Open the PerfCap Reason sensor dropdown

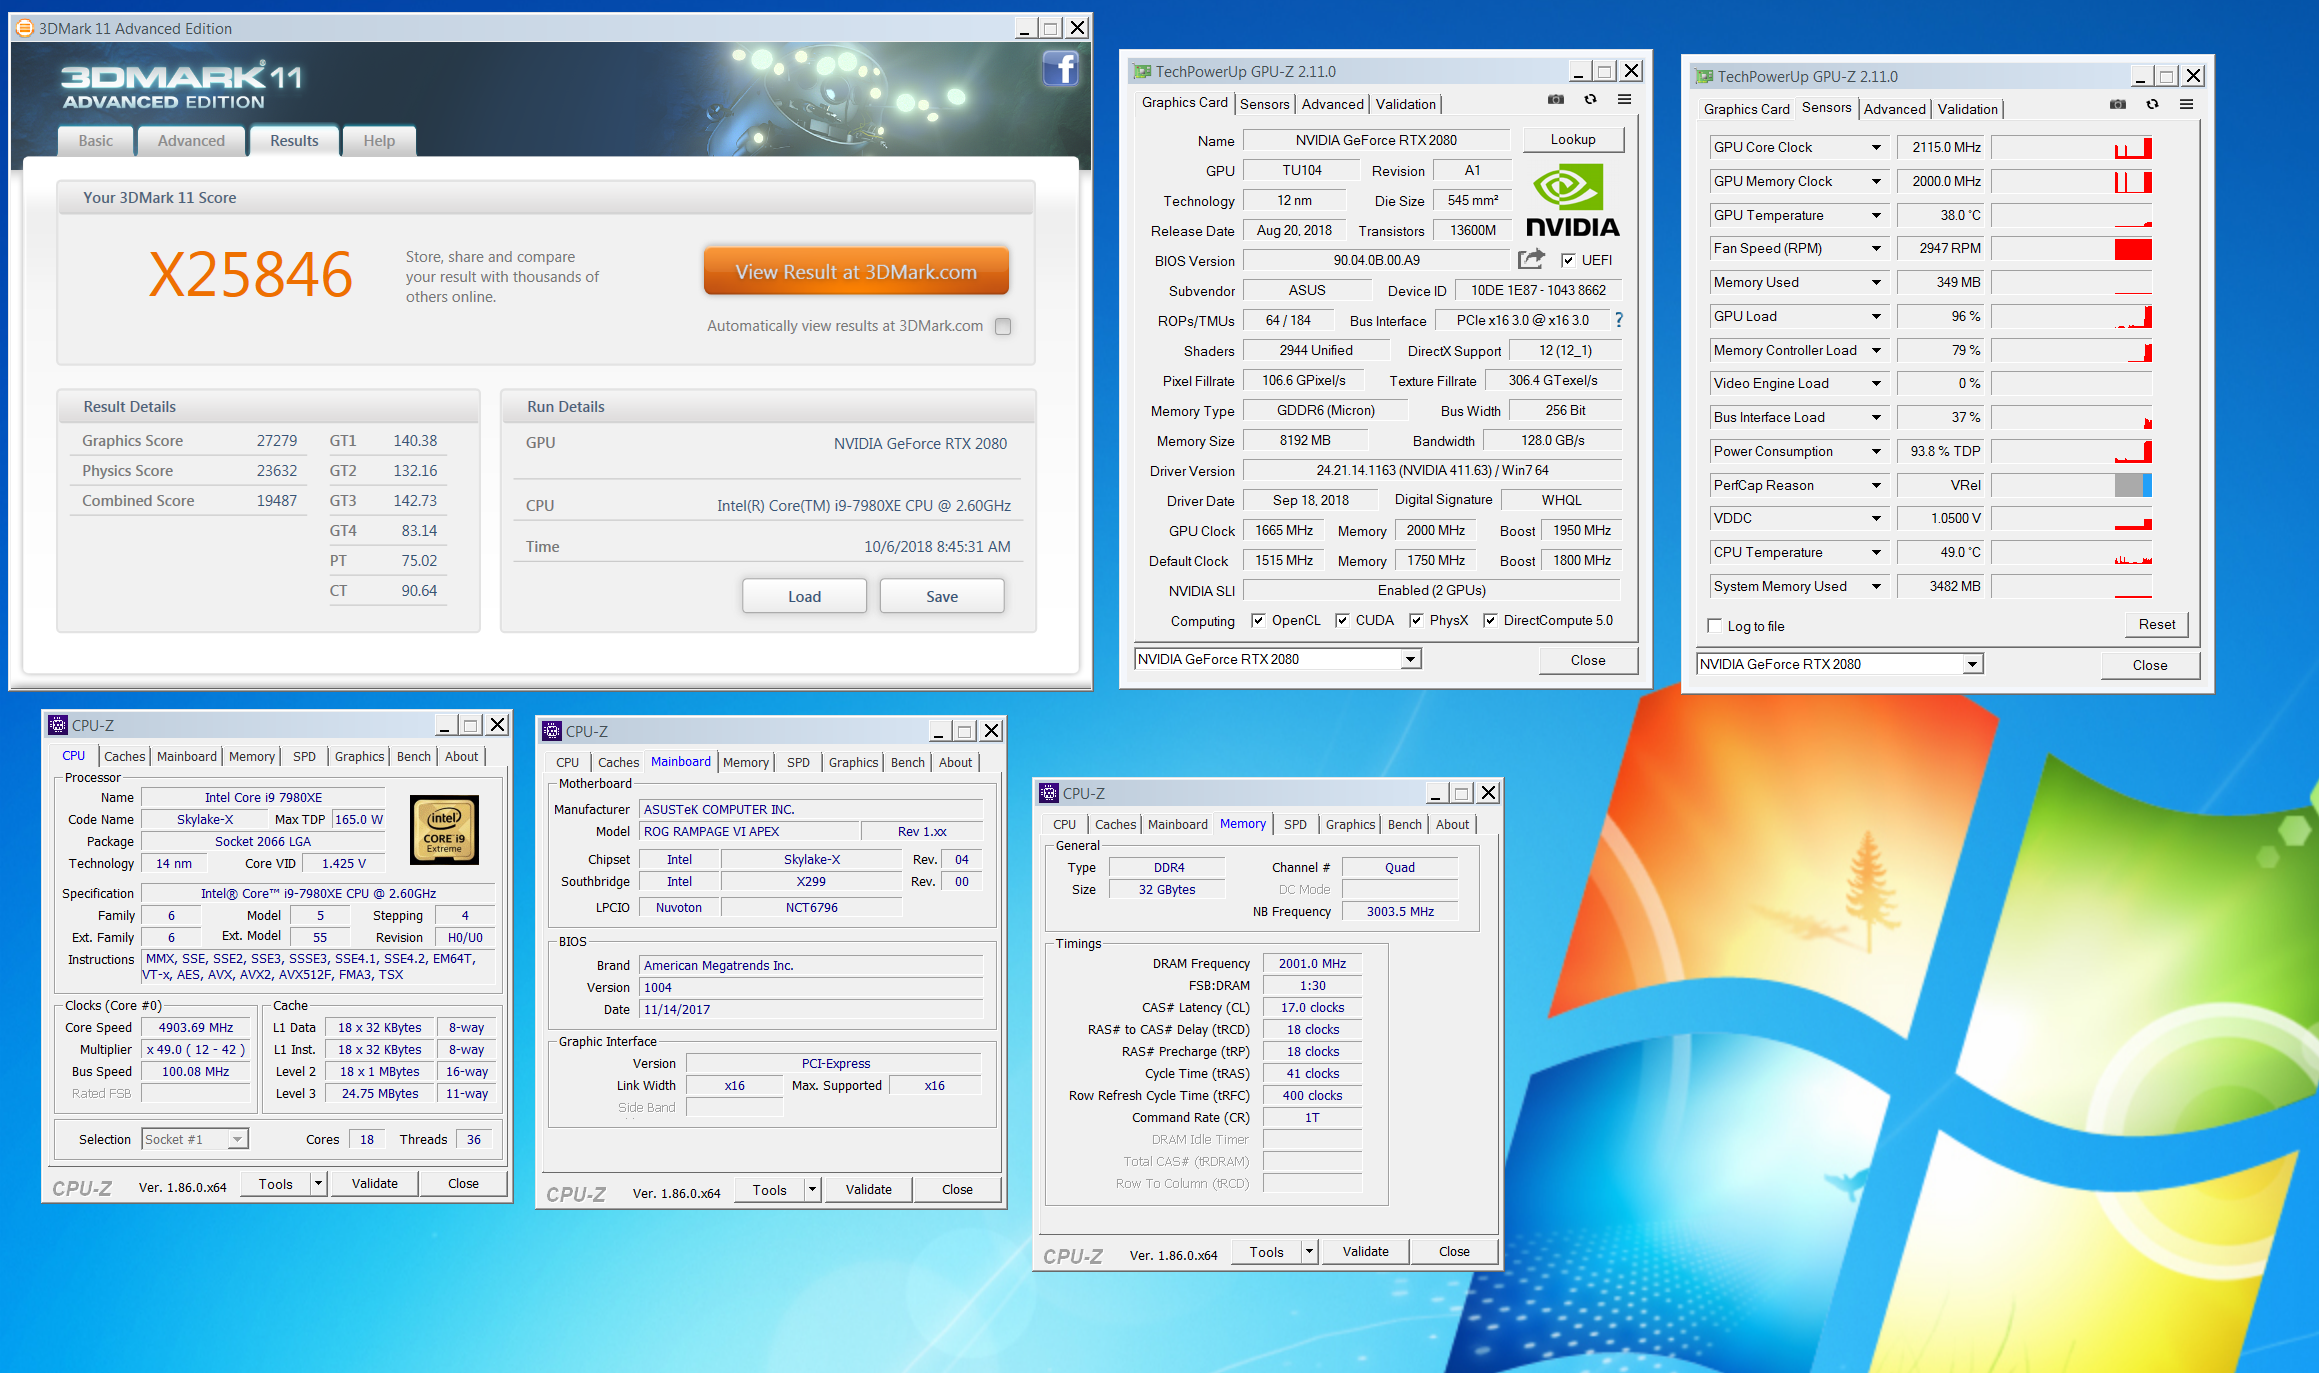(1876, 485)
